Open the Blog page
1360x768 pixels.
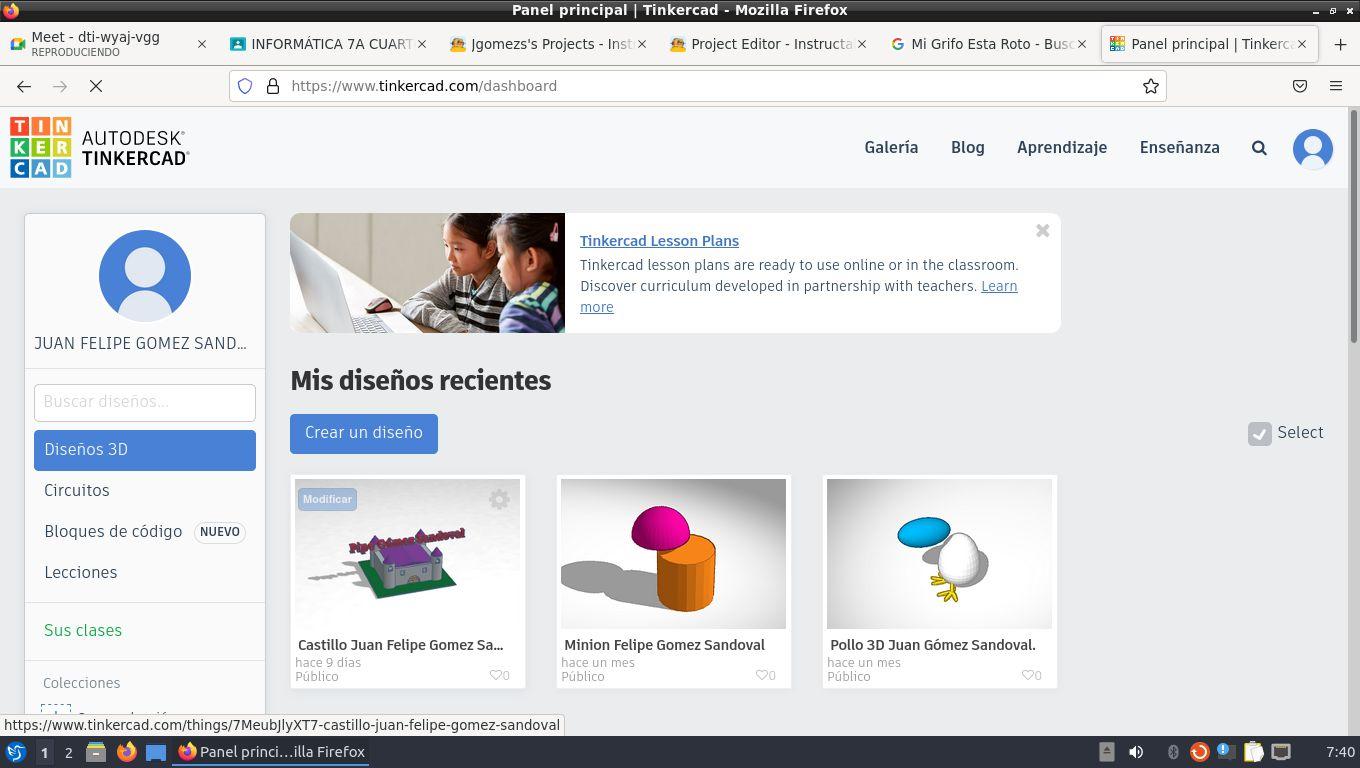967,148
